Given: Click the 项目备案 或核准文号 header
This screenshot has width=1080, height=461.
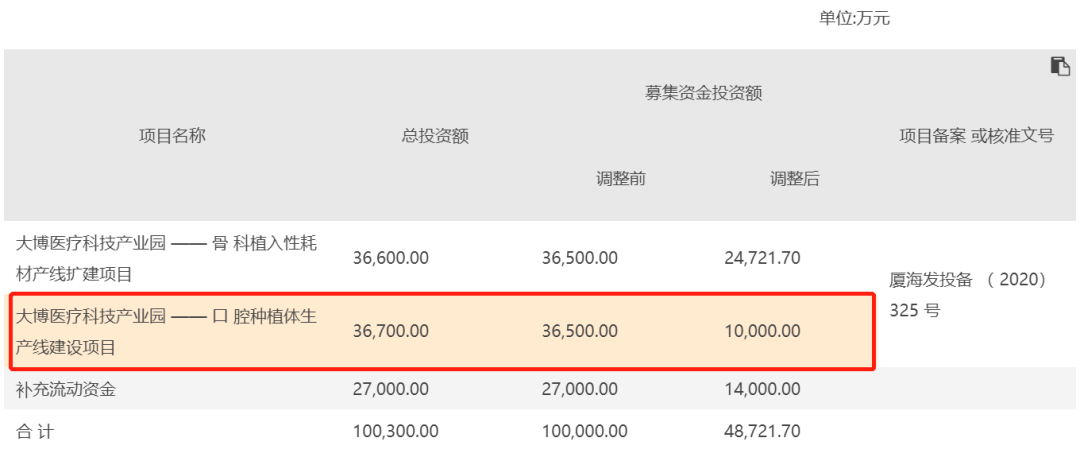Looking at the screenshot, I should point(976,136).
